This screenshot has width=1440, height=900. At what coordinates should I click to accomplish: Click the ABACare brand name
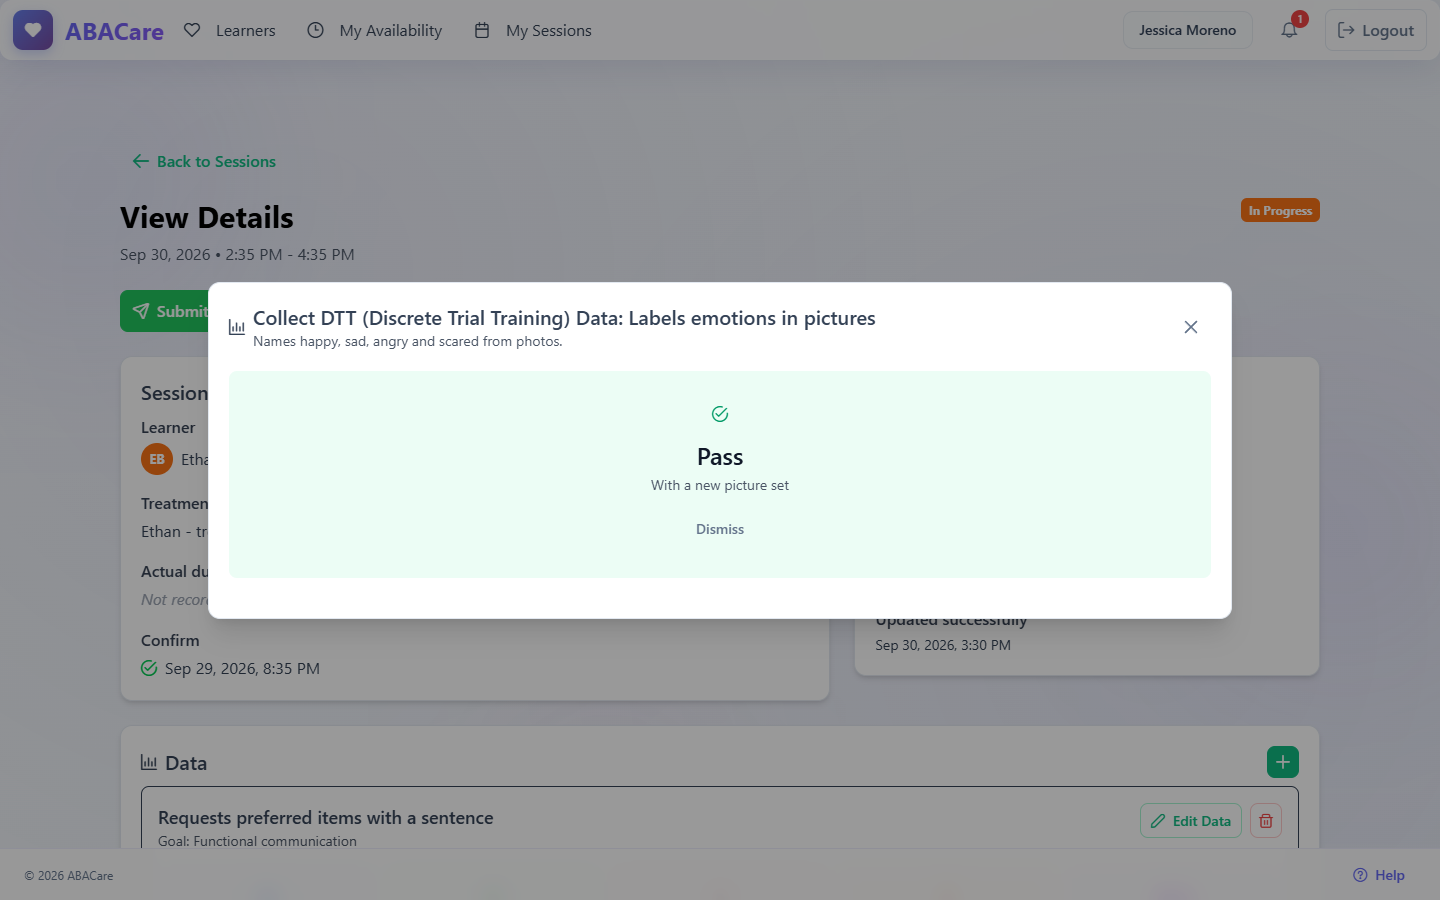pos(115,31)
